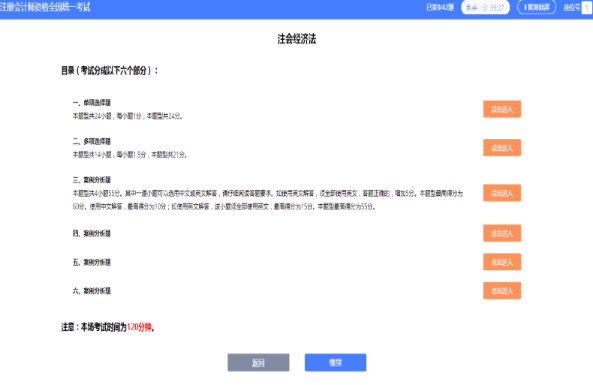The height and width of the screenshot is (385, 593).
Task: Click the 注会经济法 page title
Action: pos(297,39)
